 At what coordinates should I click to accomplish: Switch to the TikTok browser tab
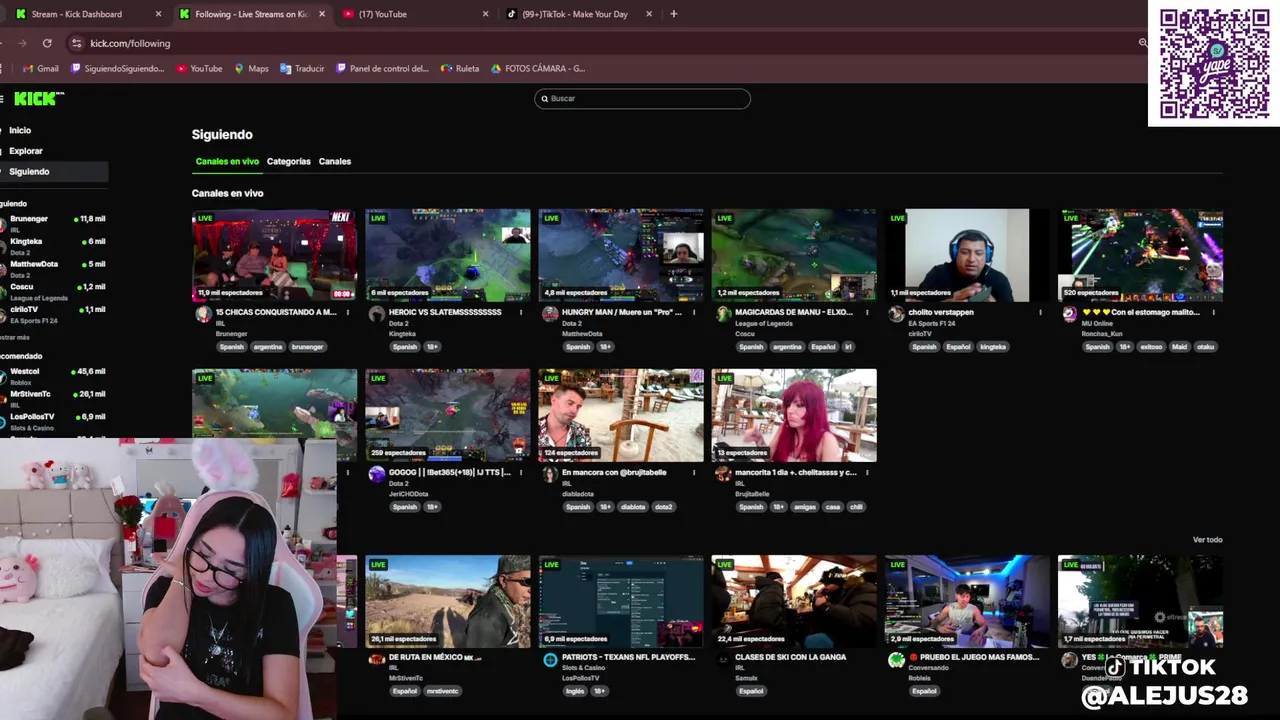579,14
